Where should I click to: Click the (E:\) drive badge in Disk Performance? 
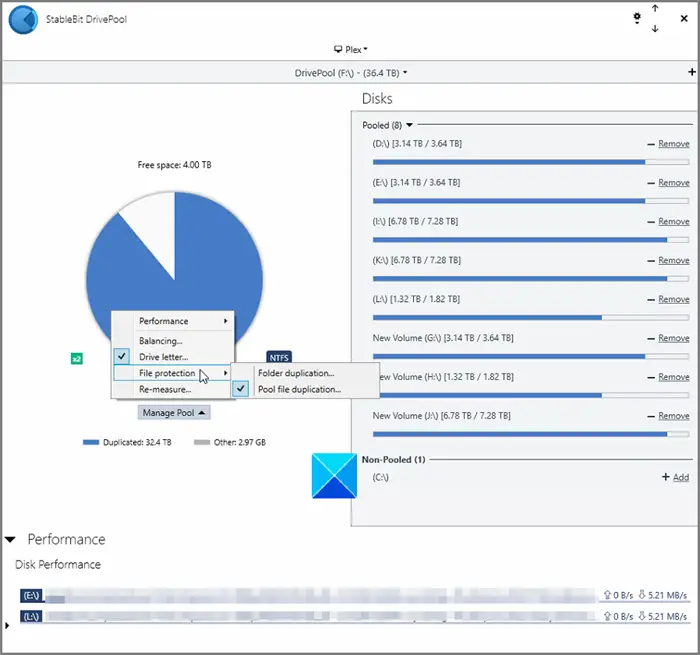pyautogui.click(x=31, y=596)
